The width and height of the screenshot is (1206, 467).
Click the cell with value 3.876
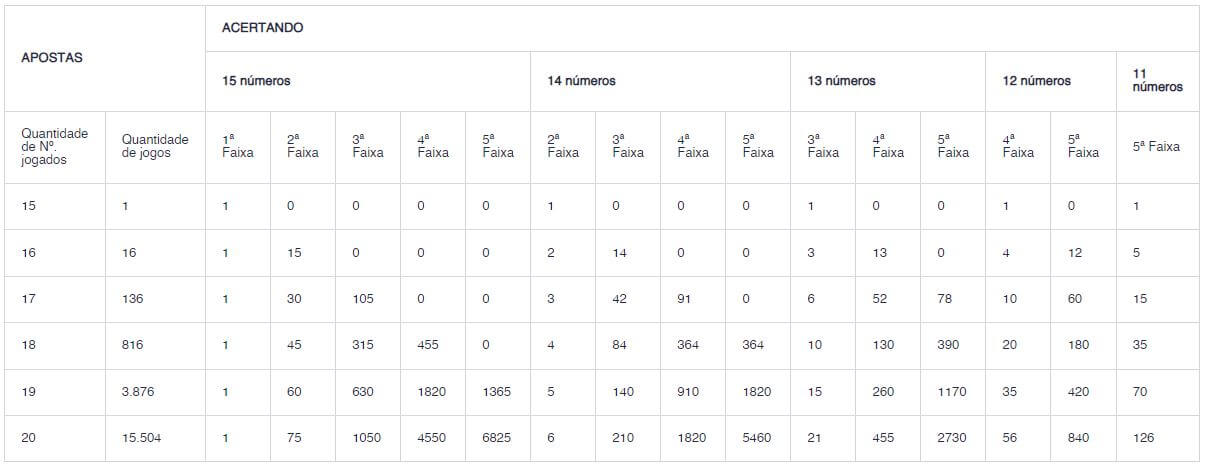click(x=138, y=391)
